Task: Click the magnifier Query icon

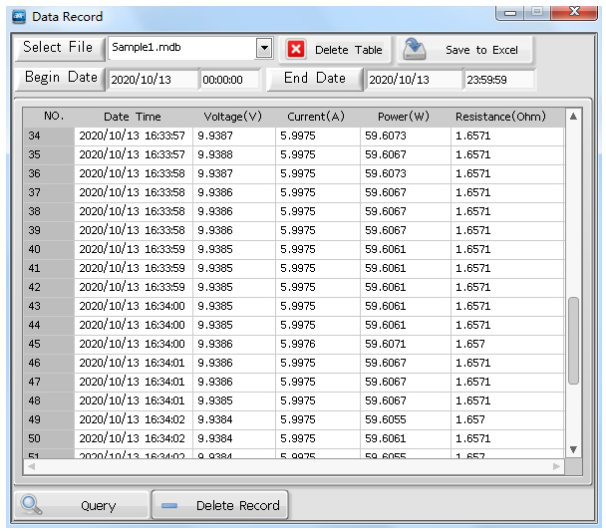Action: pos(32,504)
